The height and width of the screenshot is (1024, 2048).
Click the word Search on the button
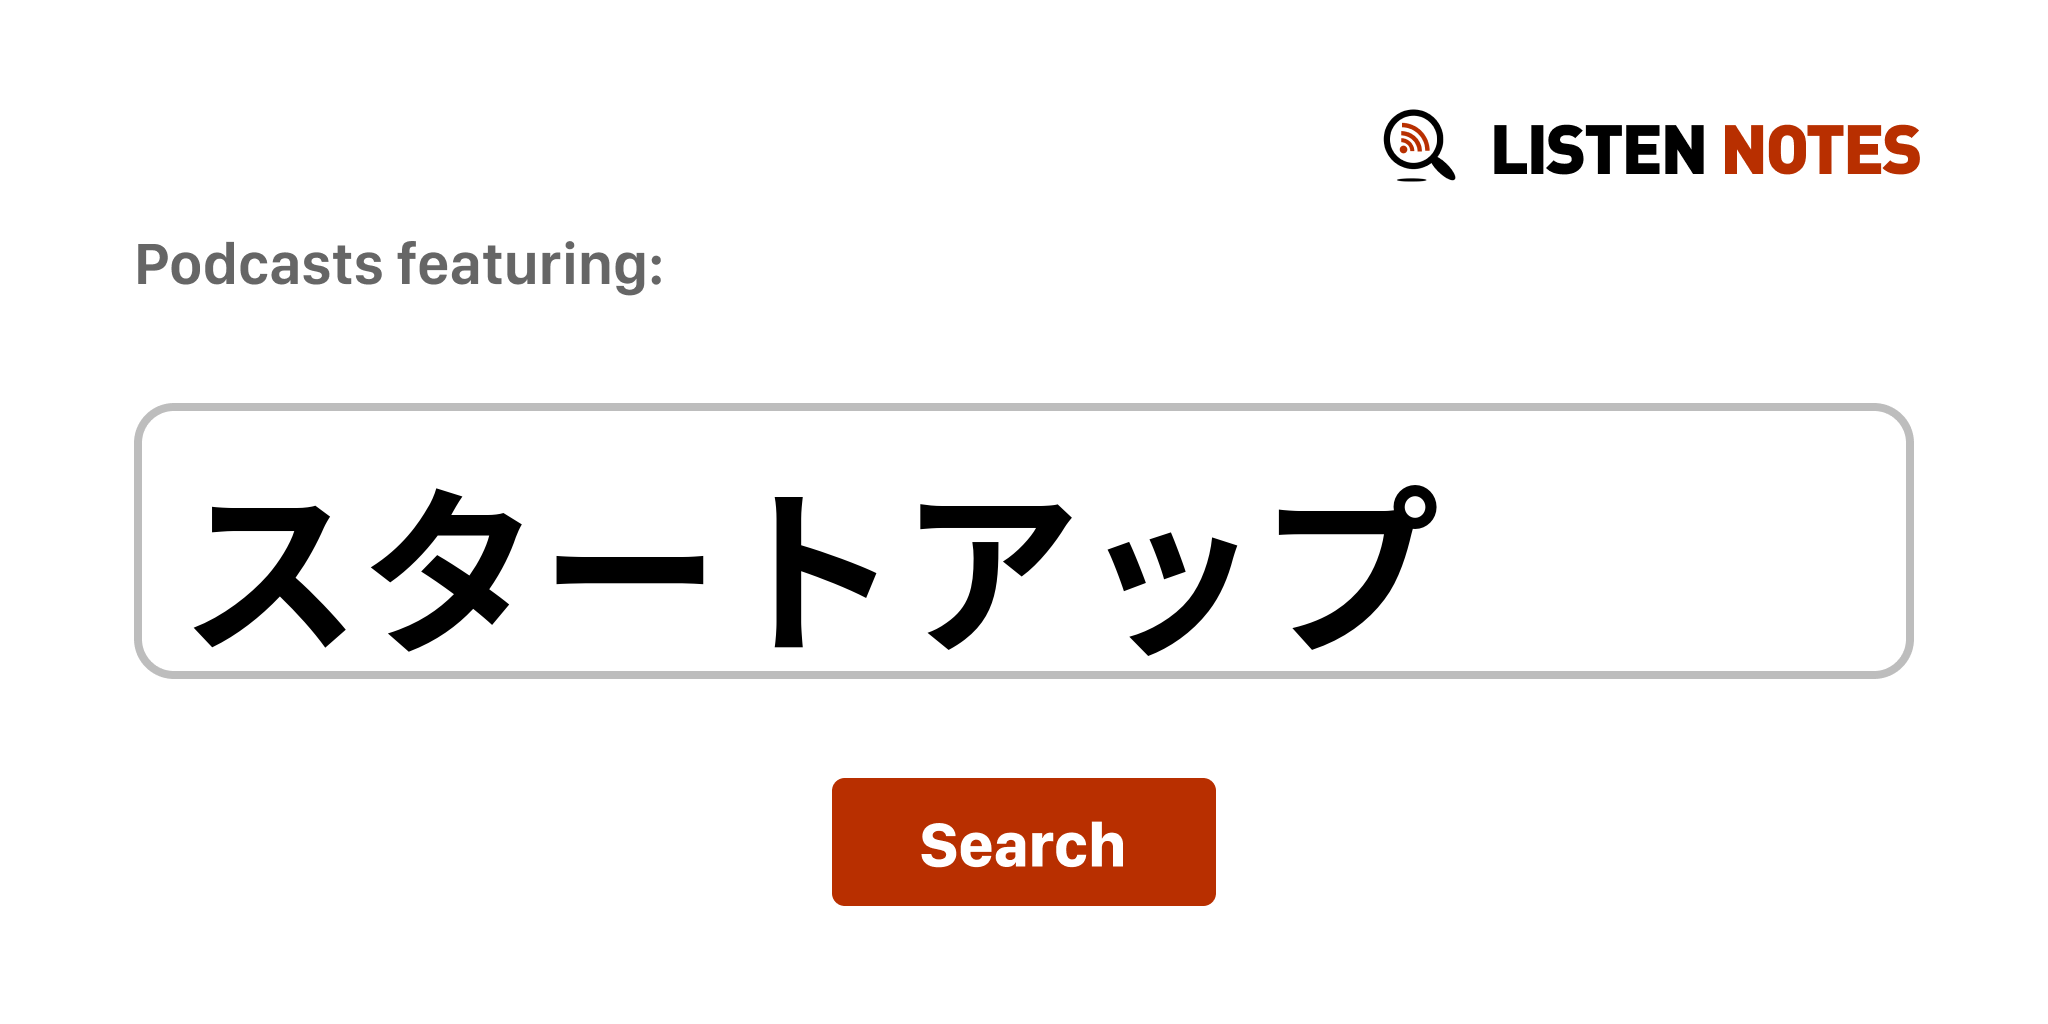point(1023,845)
